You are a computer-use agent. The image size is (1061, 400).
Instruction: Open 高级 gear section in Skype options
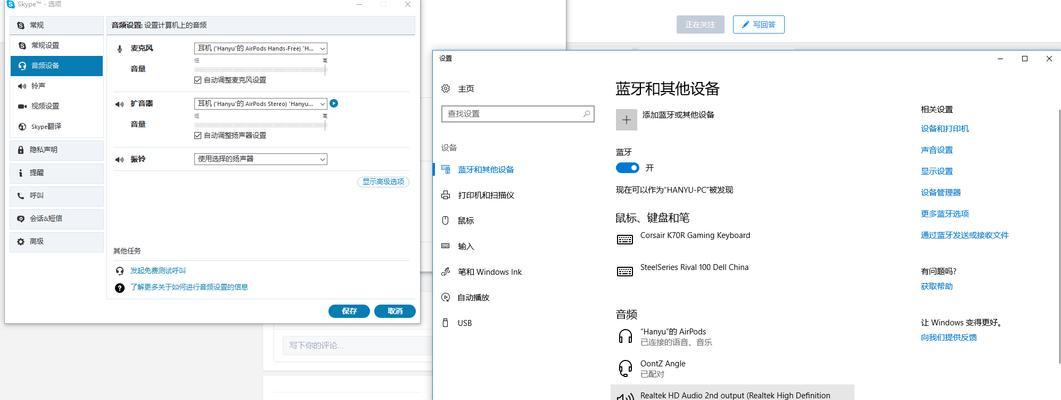tap(57, 241)
